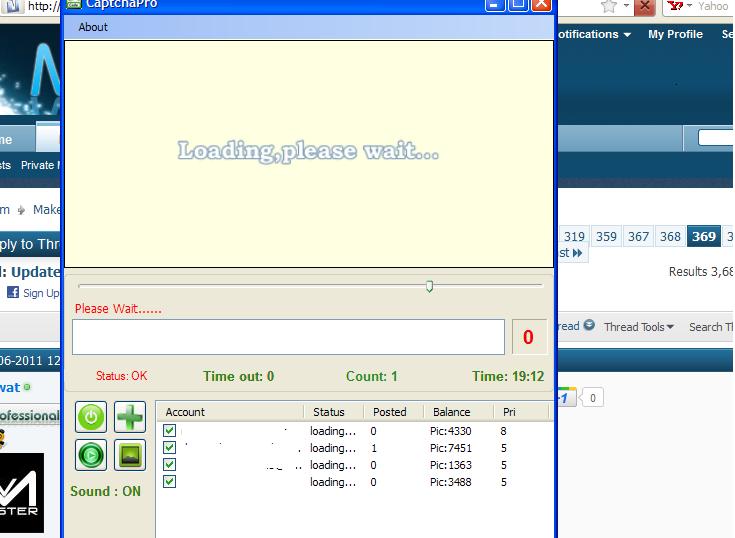
Task: Toggle the Sound : ON label
Action: [105, 491]
